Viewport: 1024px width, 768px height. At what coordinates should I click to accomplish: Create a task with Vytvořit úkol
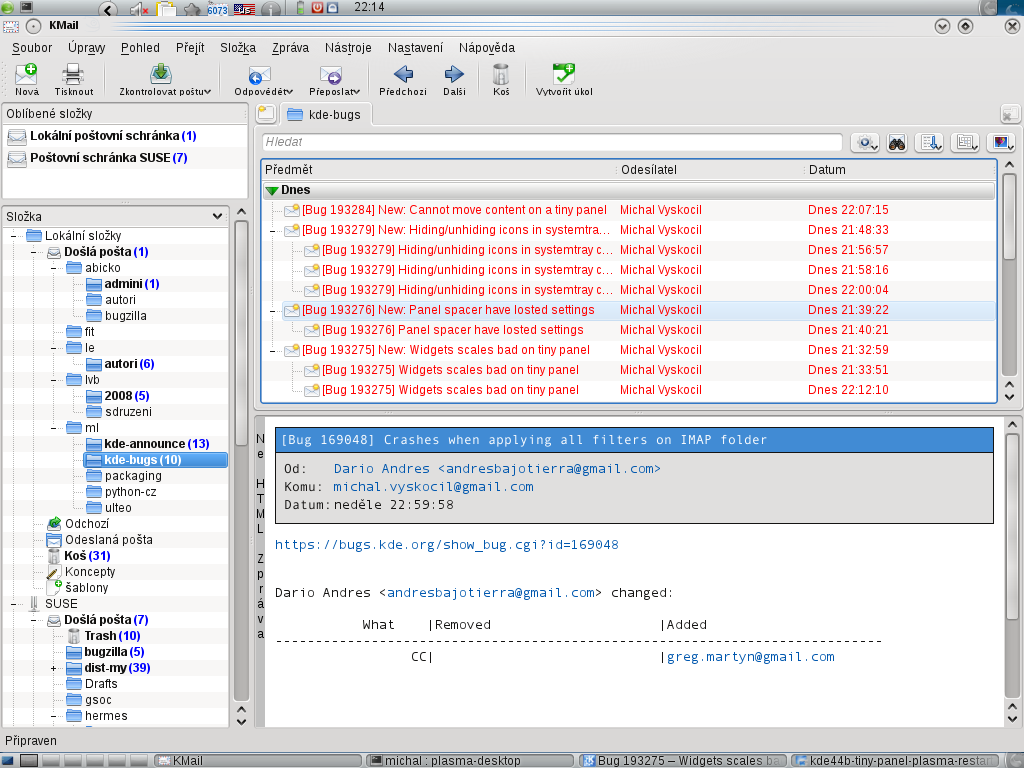coord(564,79)
